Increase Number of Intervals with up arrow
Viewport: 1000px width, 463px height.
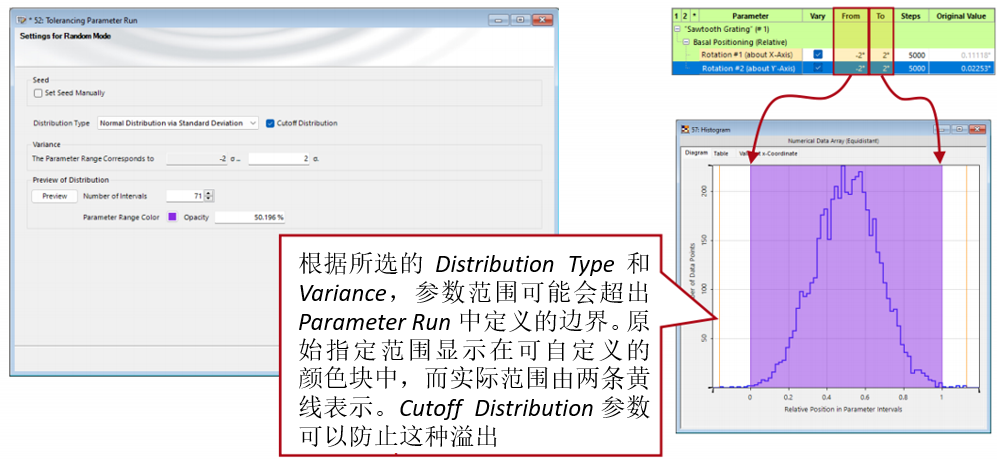click(x=210, y=193)
